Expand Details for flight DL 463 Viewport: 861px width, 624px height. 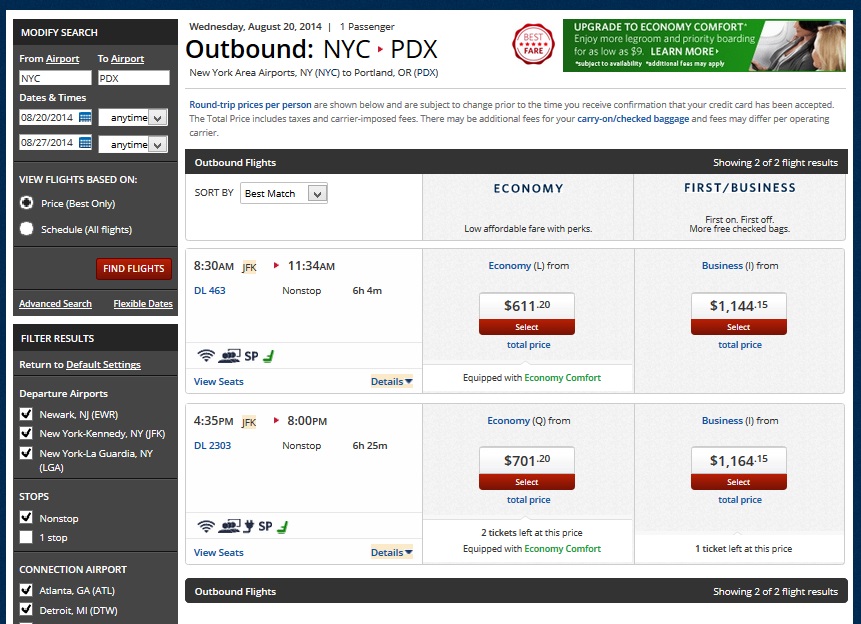tap(391, 381)
